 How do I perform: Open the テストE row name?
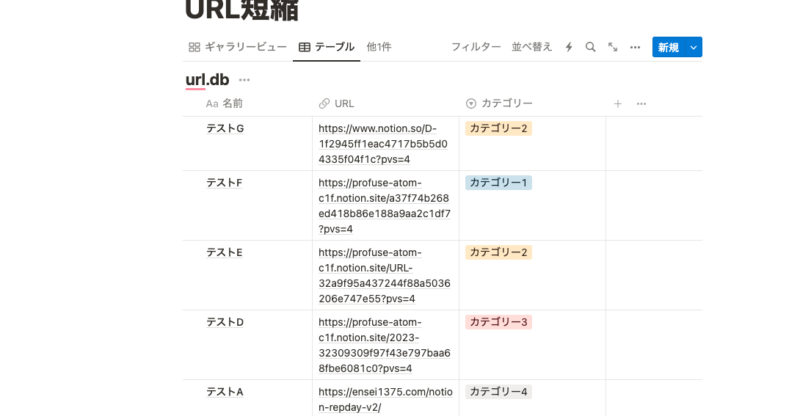224,253
